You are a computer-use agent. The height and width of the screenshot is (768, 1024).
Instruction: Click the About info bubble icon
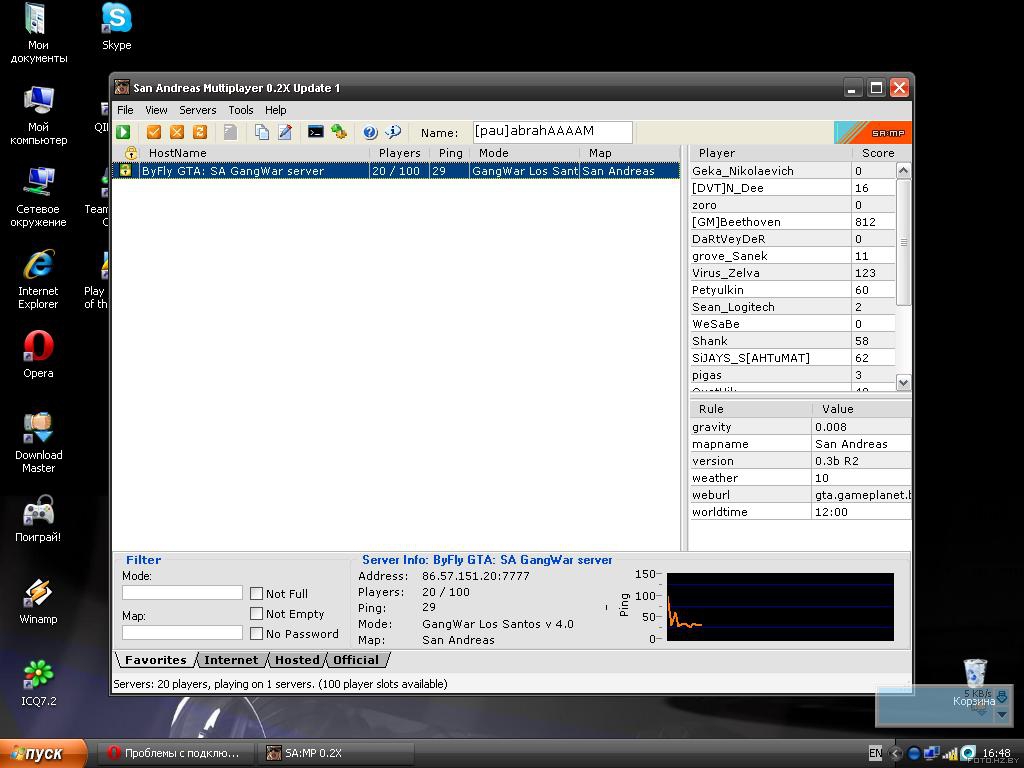pyautogui.click(x=393, y=133)
